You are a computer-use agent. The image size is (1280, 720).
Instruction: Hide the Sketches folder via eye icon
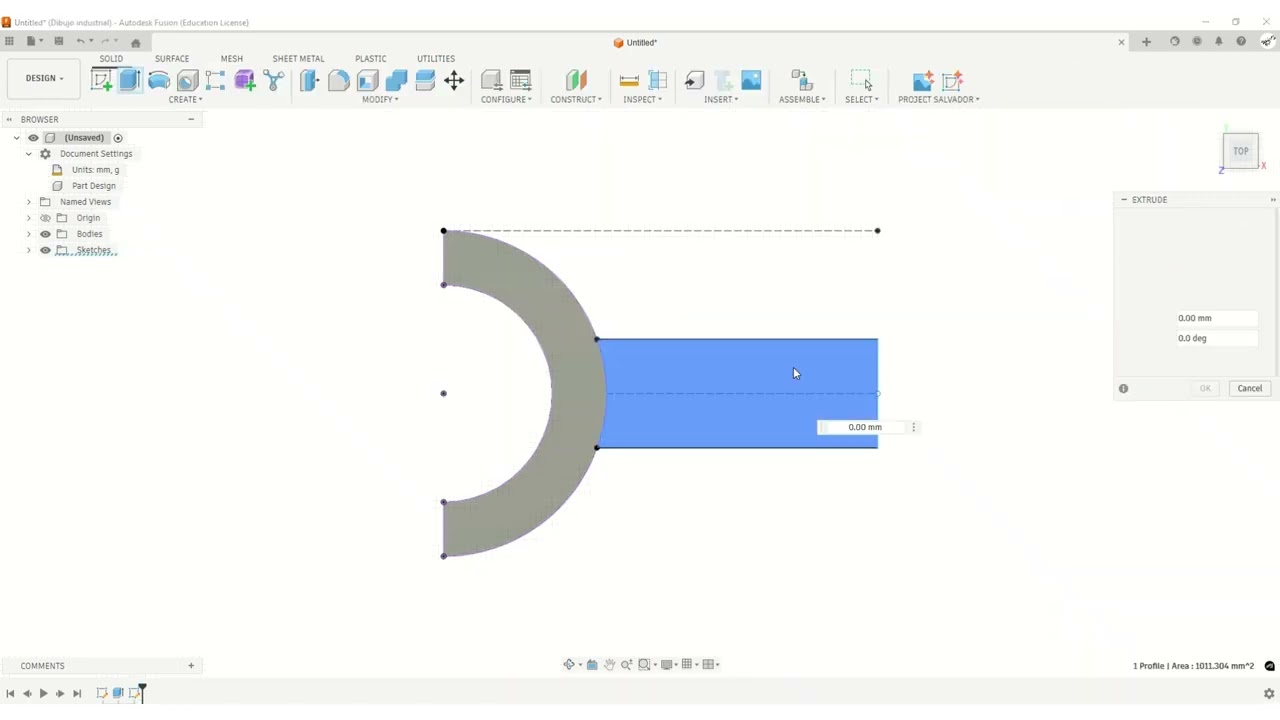tap(45, 250)
